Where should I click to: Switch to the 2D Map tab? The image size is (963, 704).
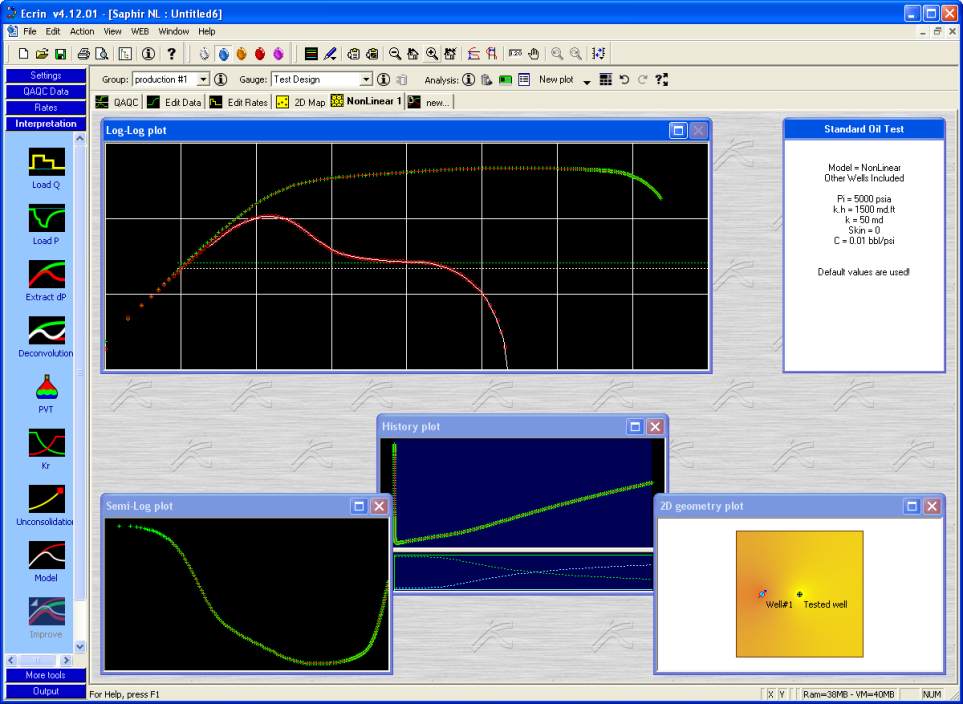[x=300, y=102]
